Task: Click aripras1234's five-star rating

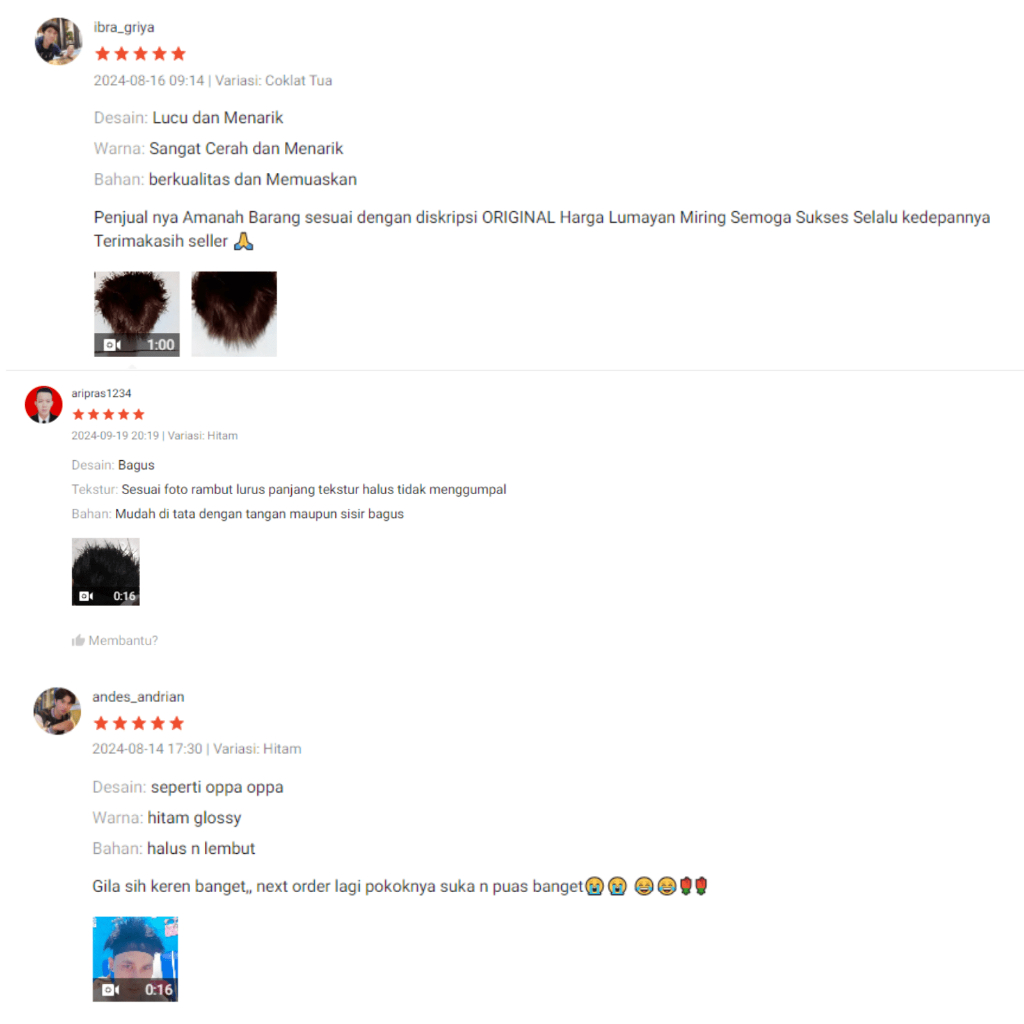Action: 108,414
